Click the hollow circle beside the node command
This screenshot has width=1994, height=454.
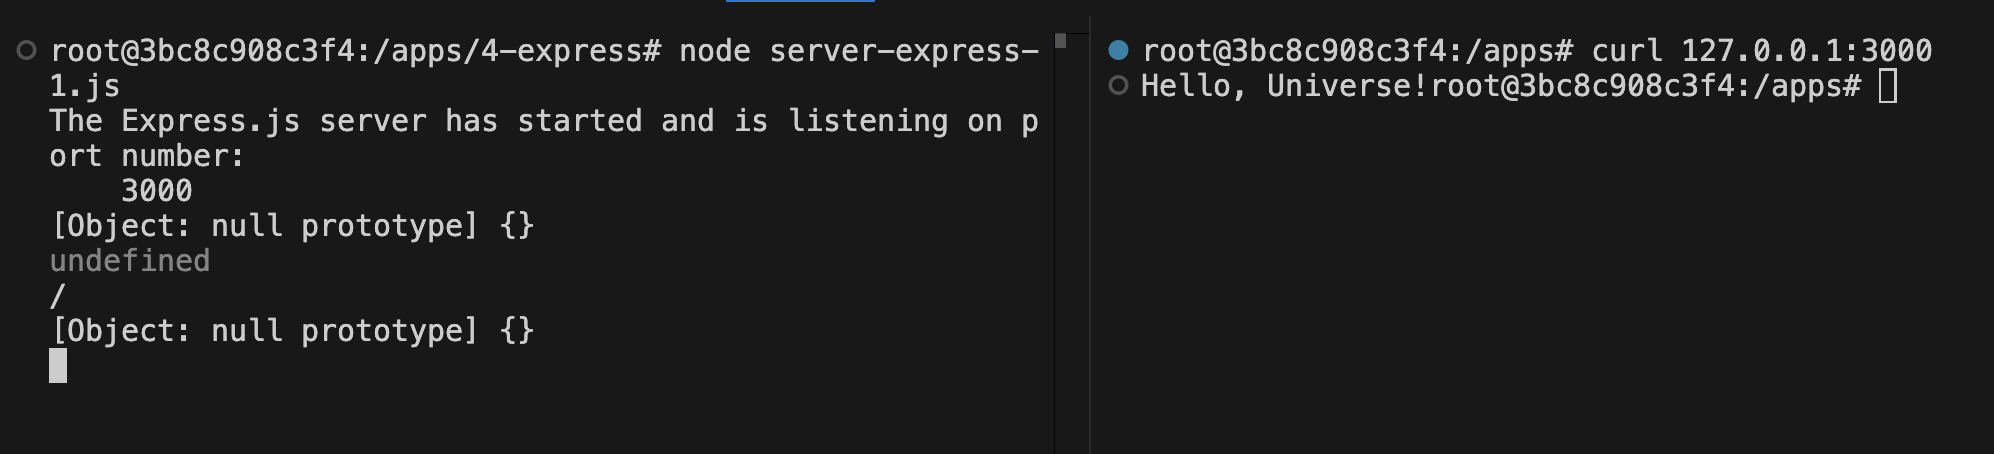click(27, 50)
